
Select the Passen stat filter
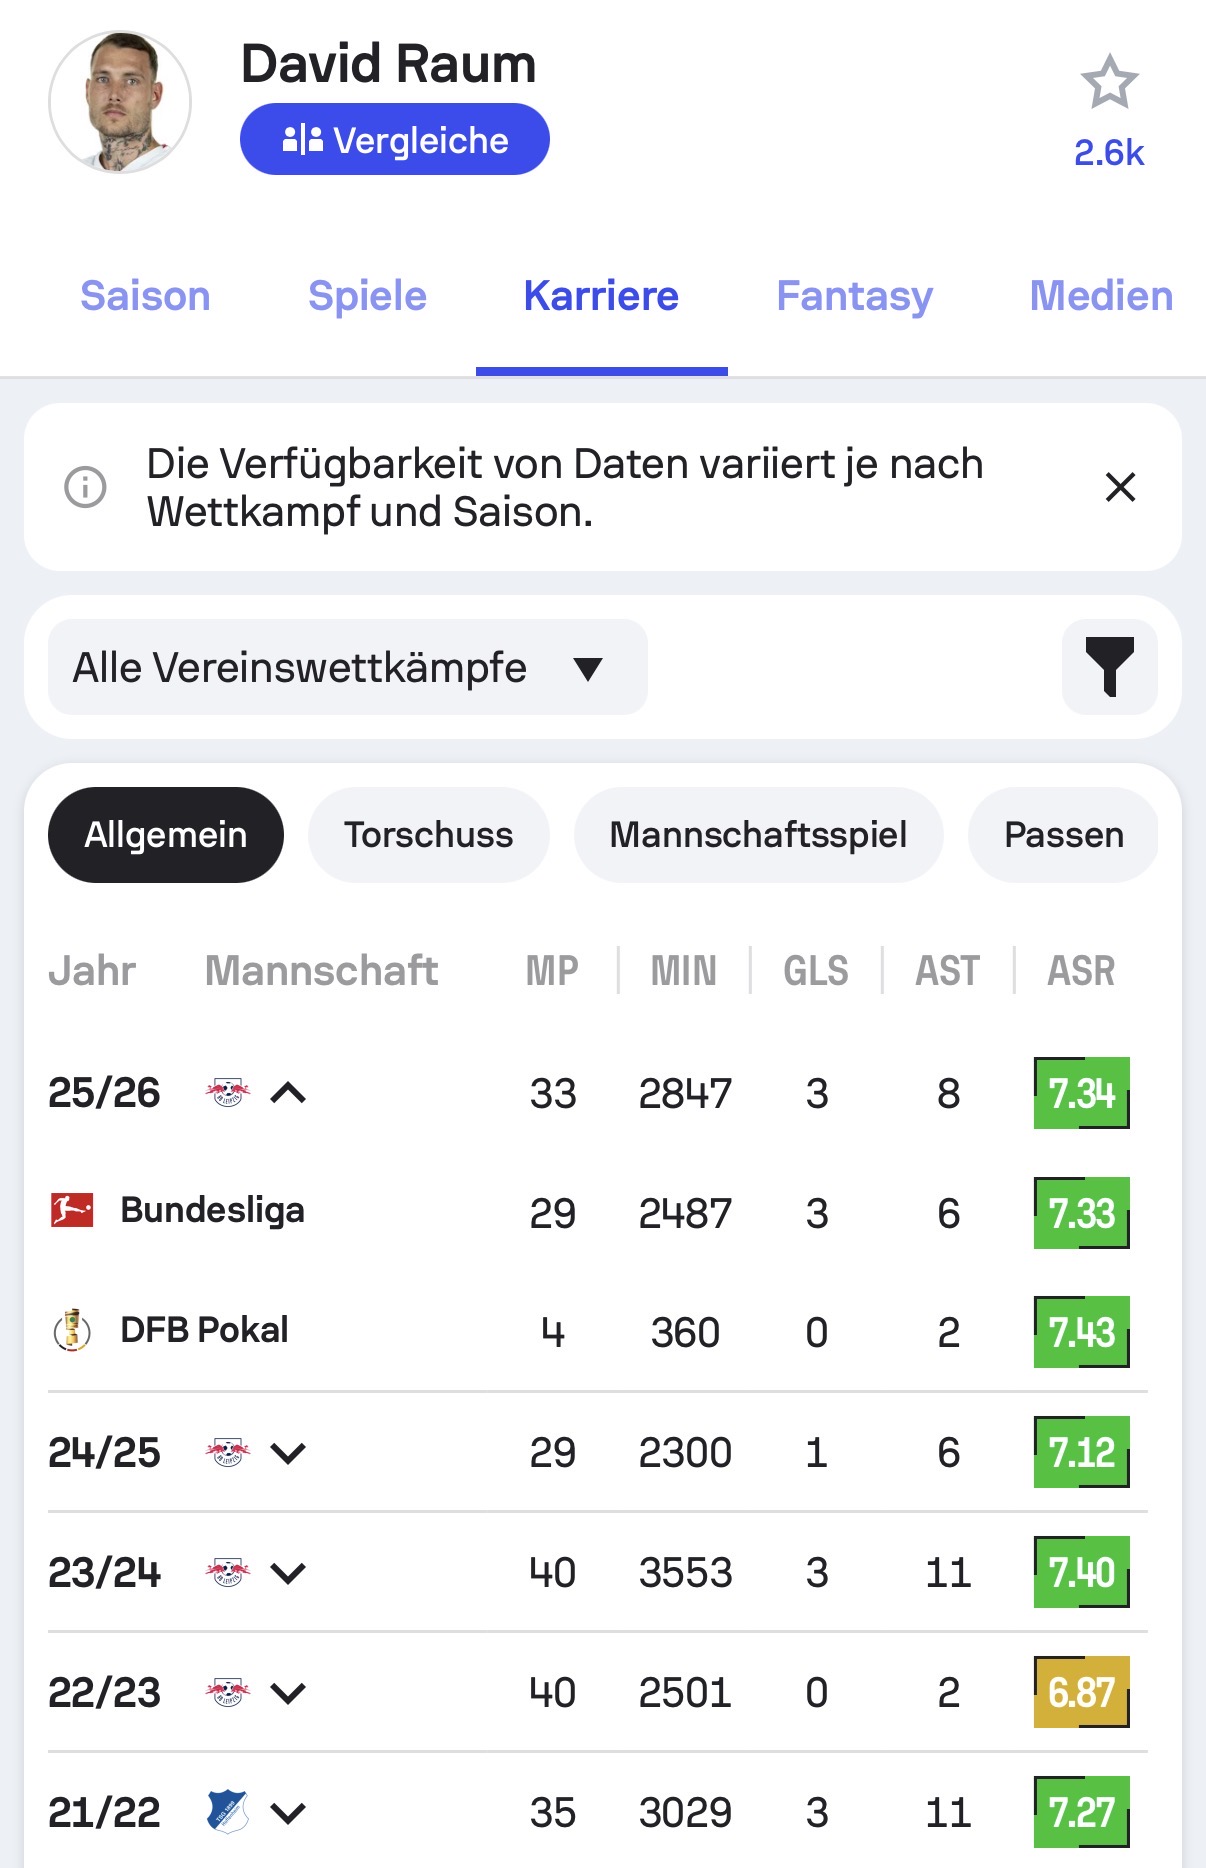pyautogui.click(x=1064, y=835)
